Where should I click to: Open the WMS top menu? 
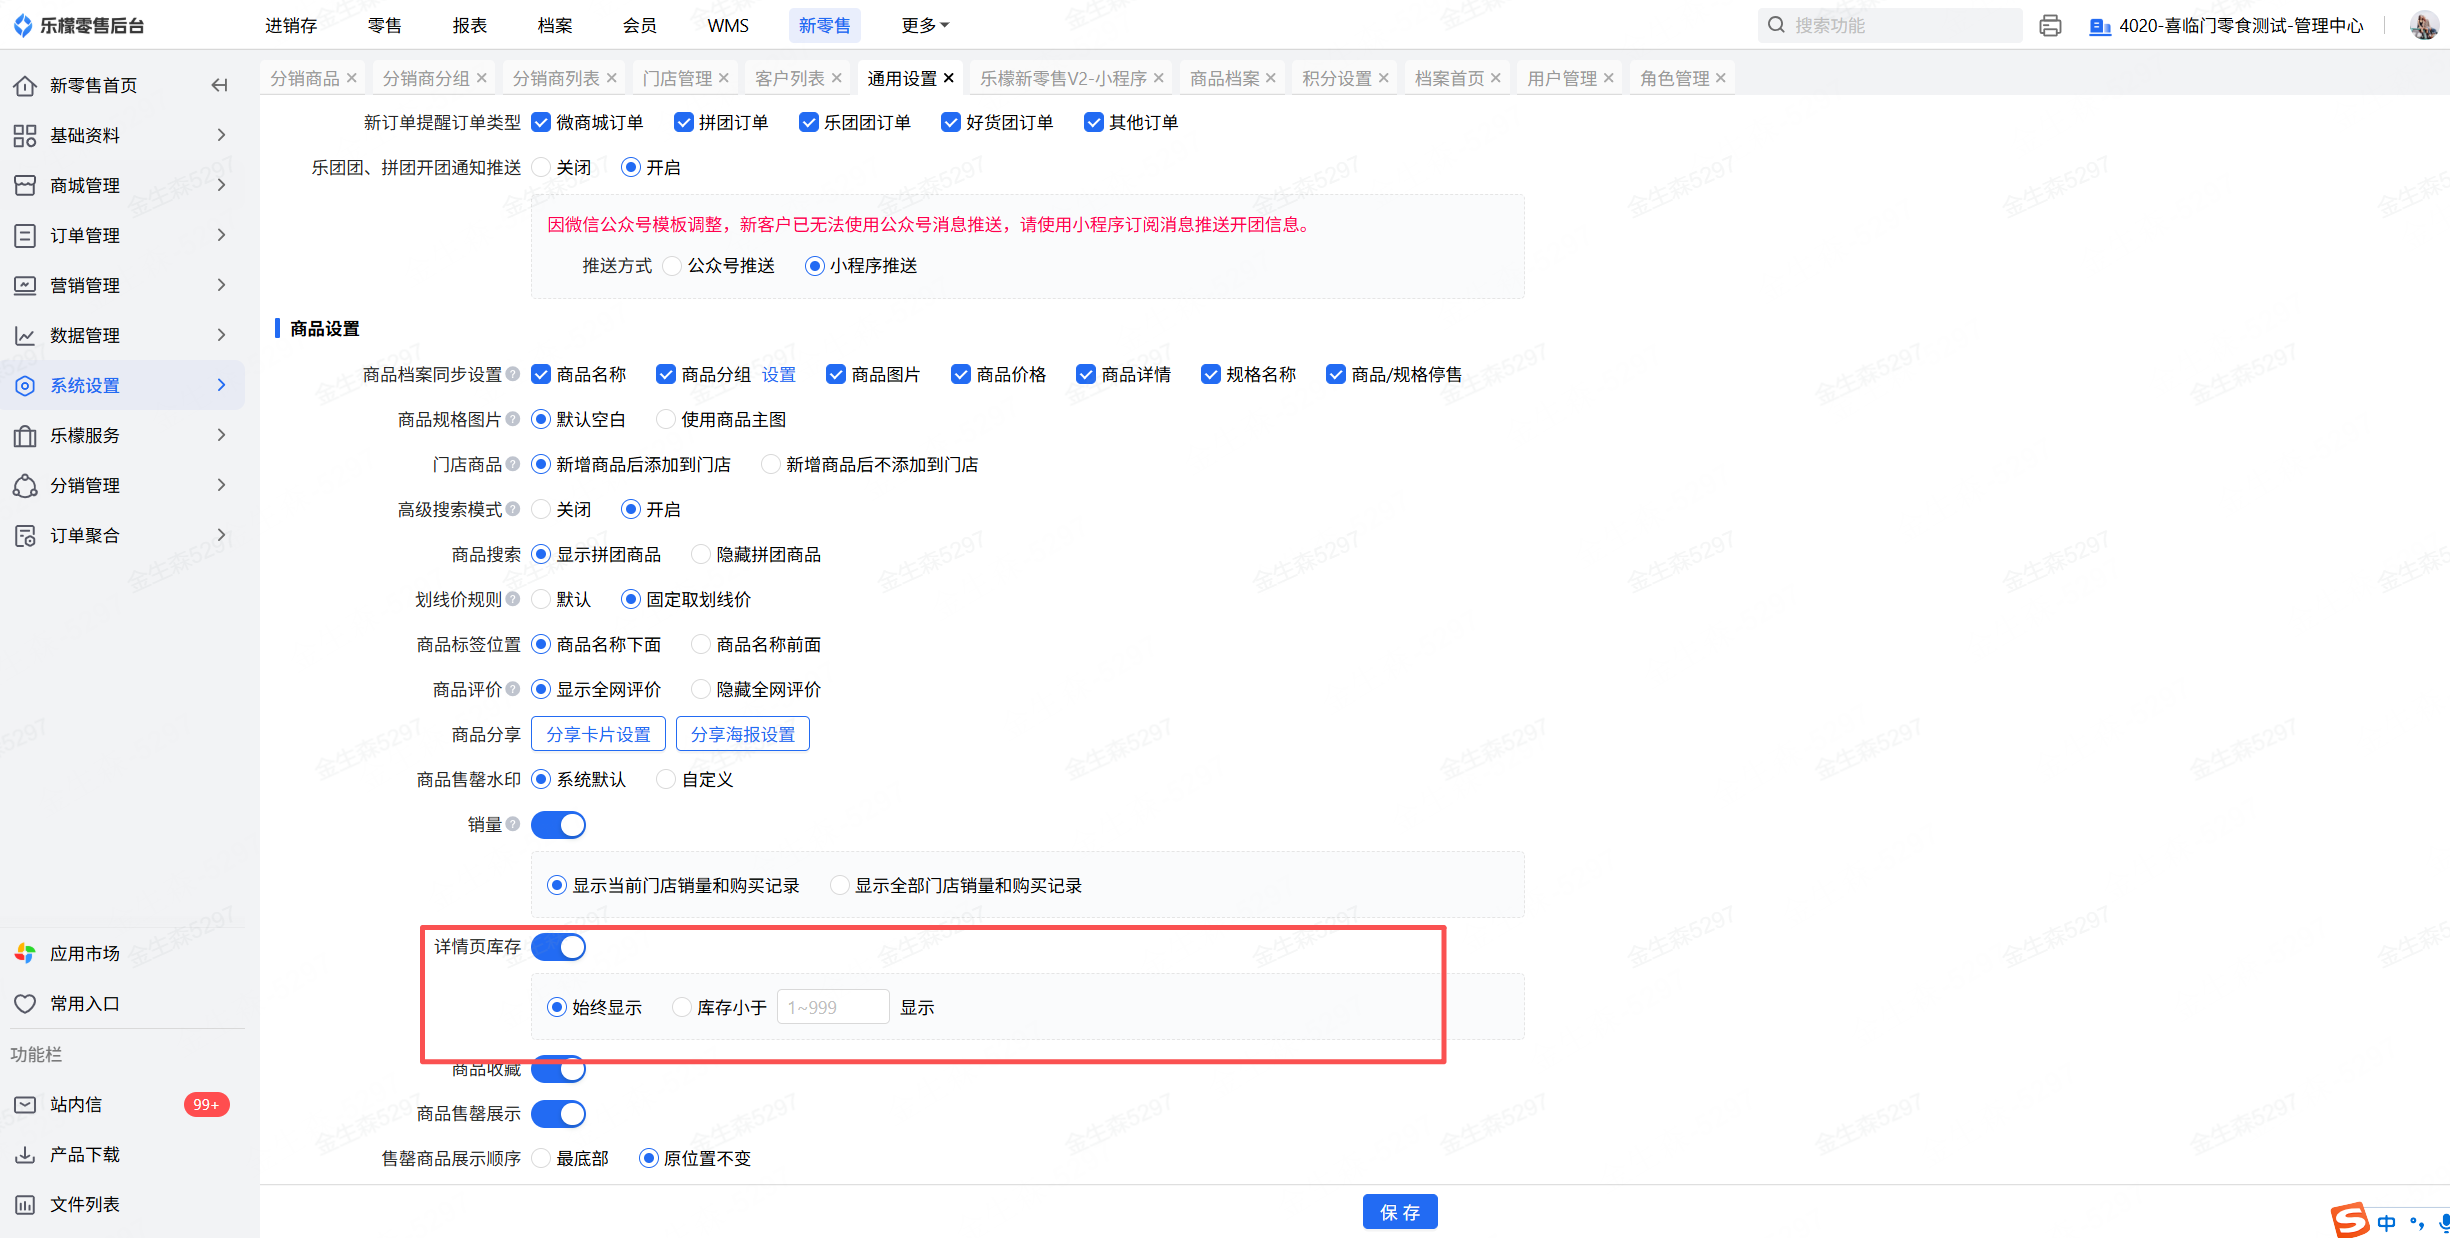727,25
